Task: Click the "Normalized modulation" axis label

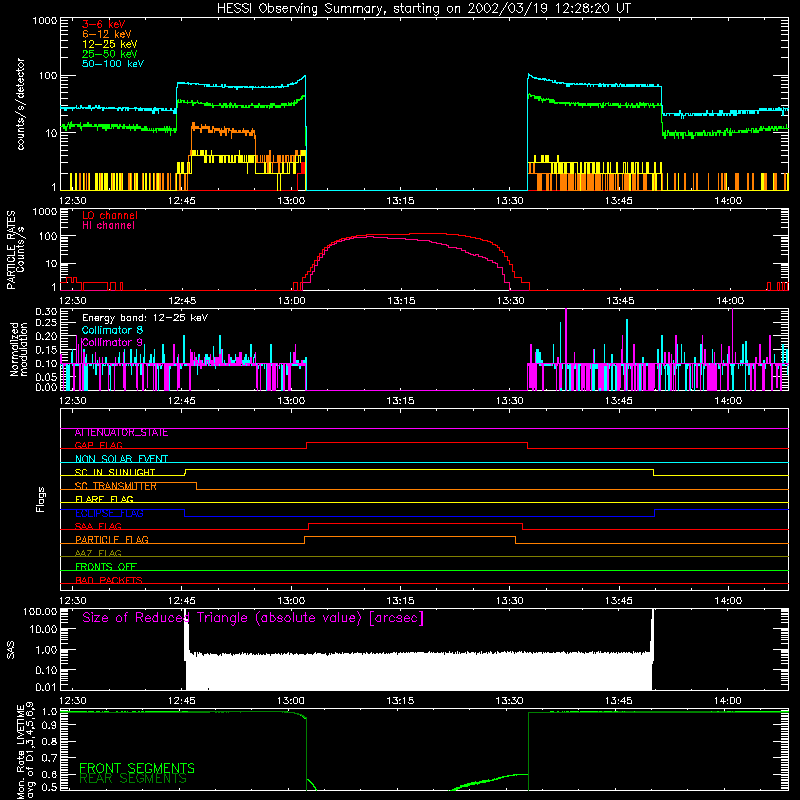Action: tap(18, 349)
